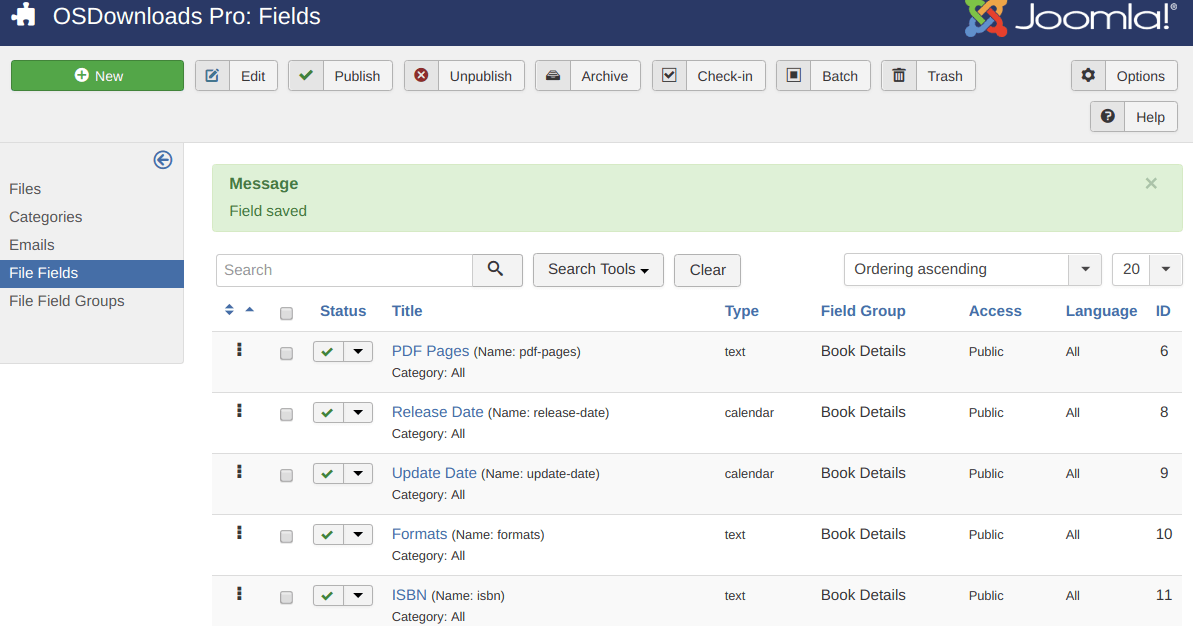This screenshot has width=1193, height=626.
Task: Select the Update Date row checkbox
Action: point(286,475)
